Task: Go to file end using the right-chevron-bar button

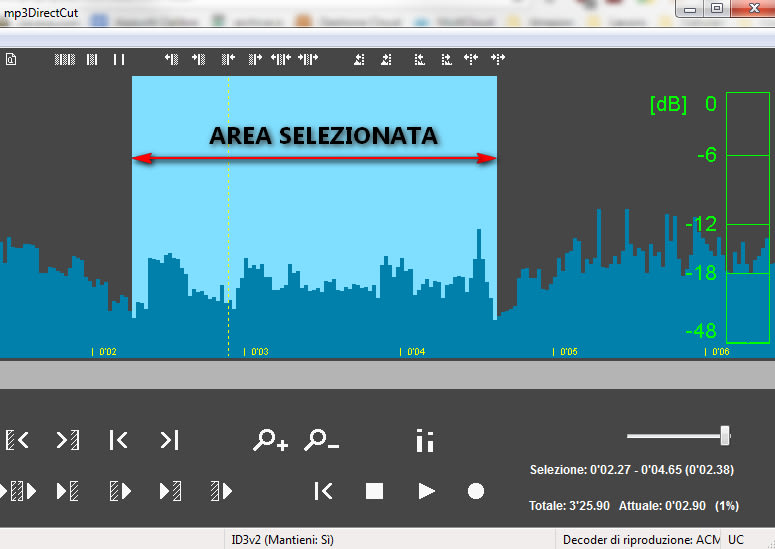Action: coord(169,440)
